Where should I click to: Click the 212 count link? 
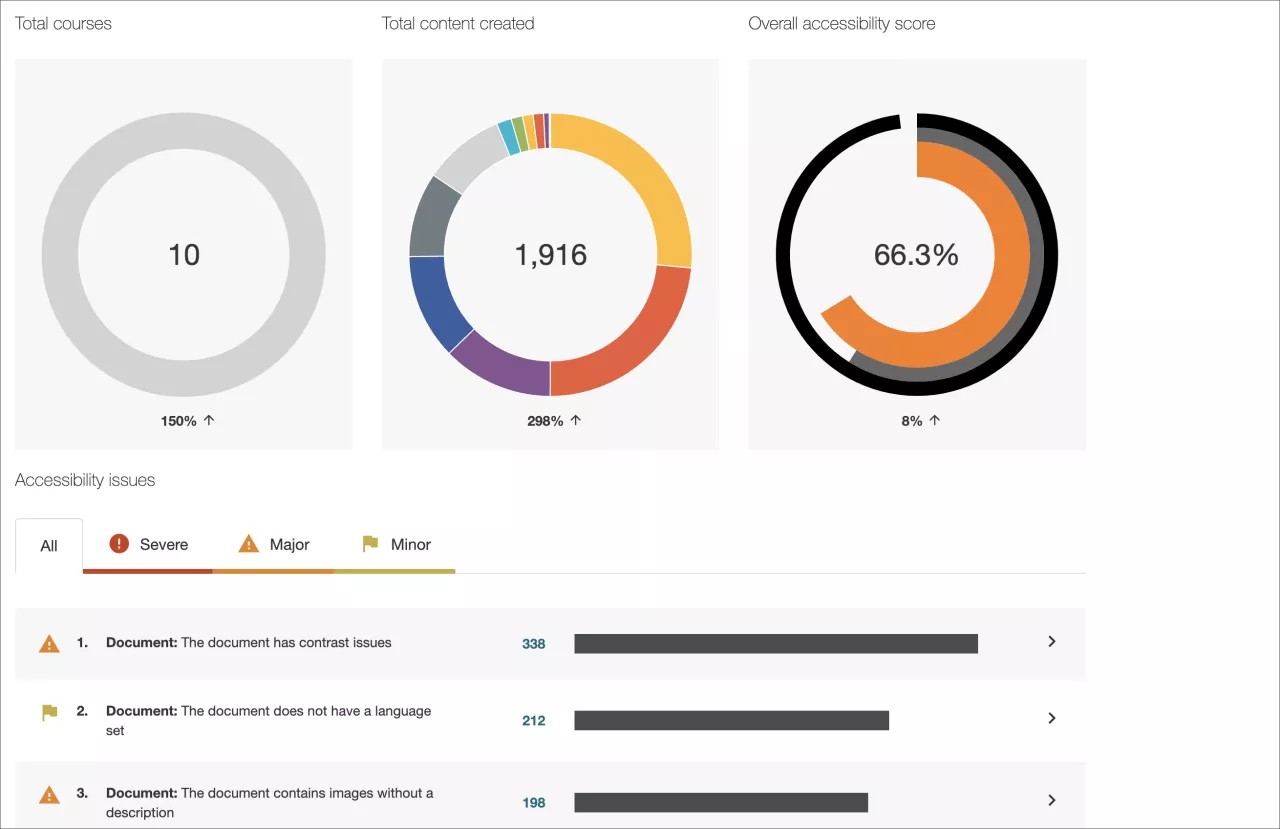[533, 720]
